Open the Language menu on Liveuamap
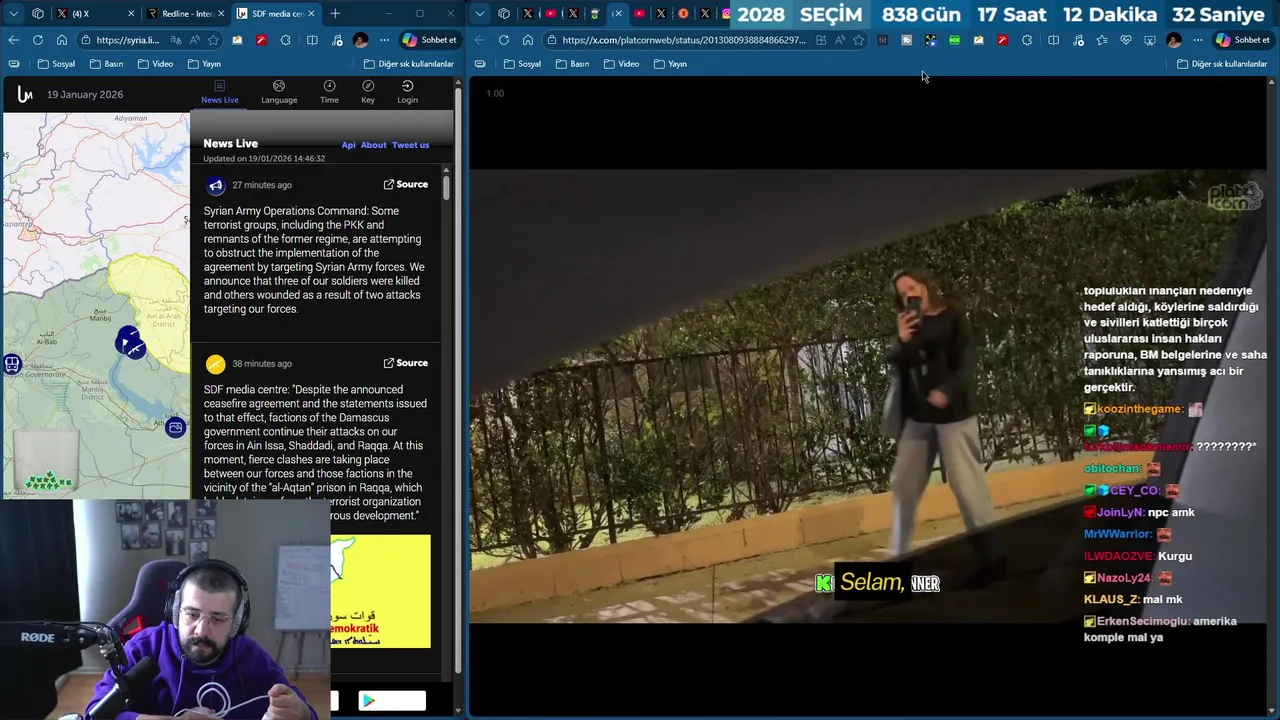 click(x=279, y=92)
